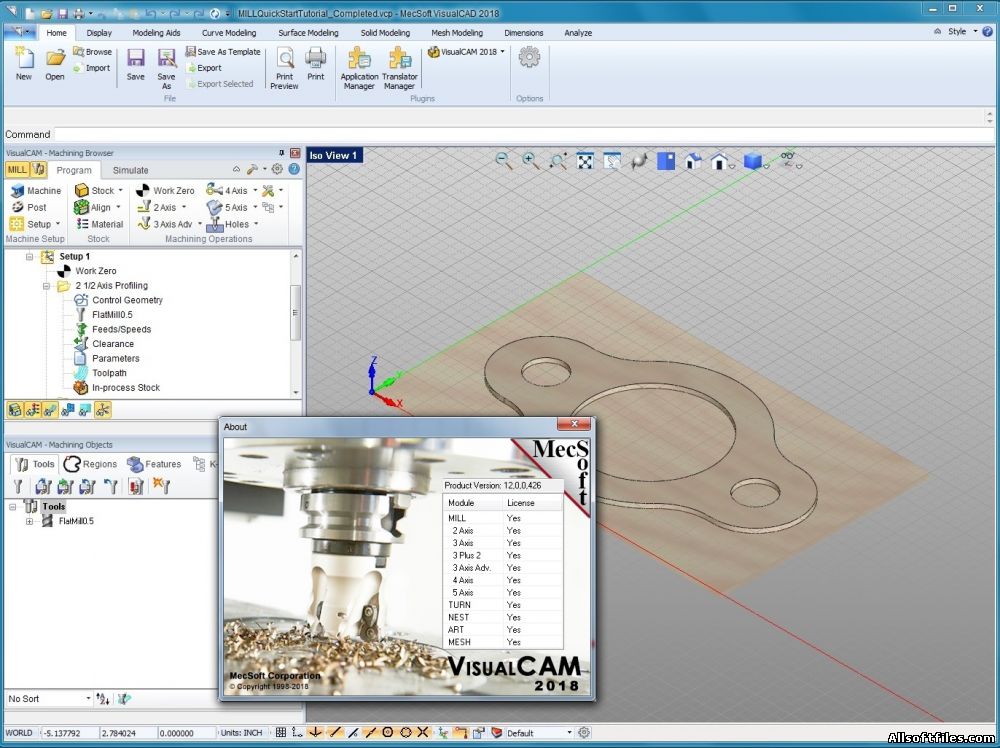Image resolution: width=1000 pixels, height=748 pixels.
Task: Expand the FlatMill0.5 tool node
Action: pyautogui.click(x=29, y=521)
